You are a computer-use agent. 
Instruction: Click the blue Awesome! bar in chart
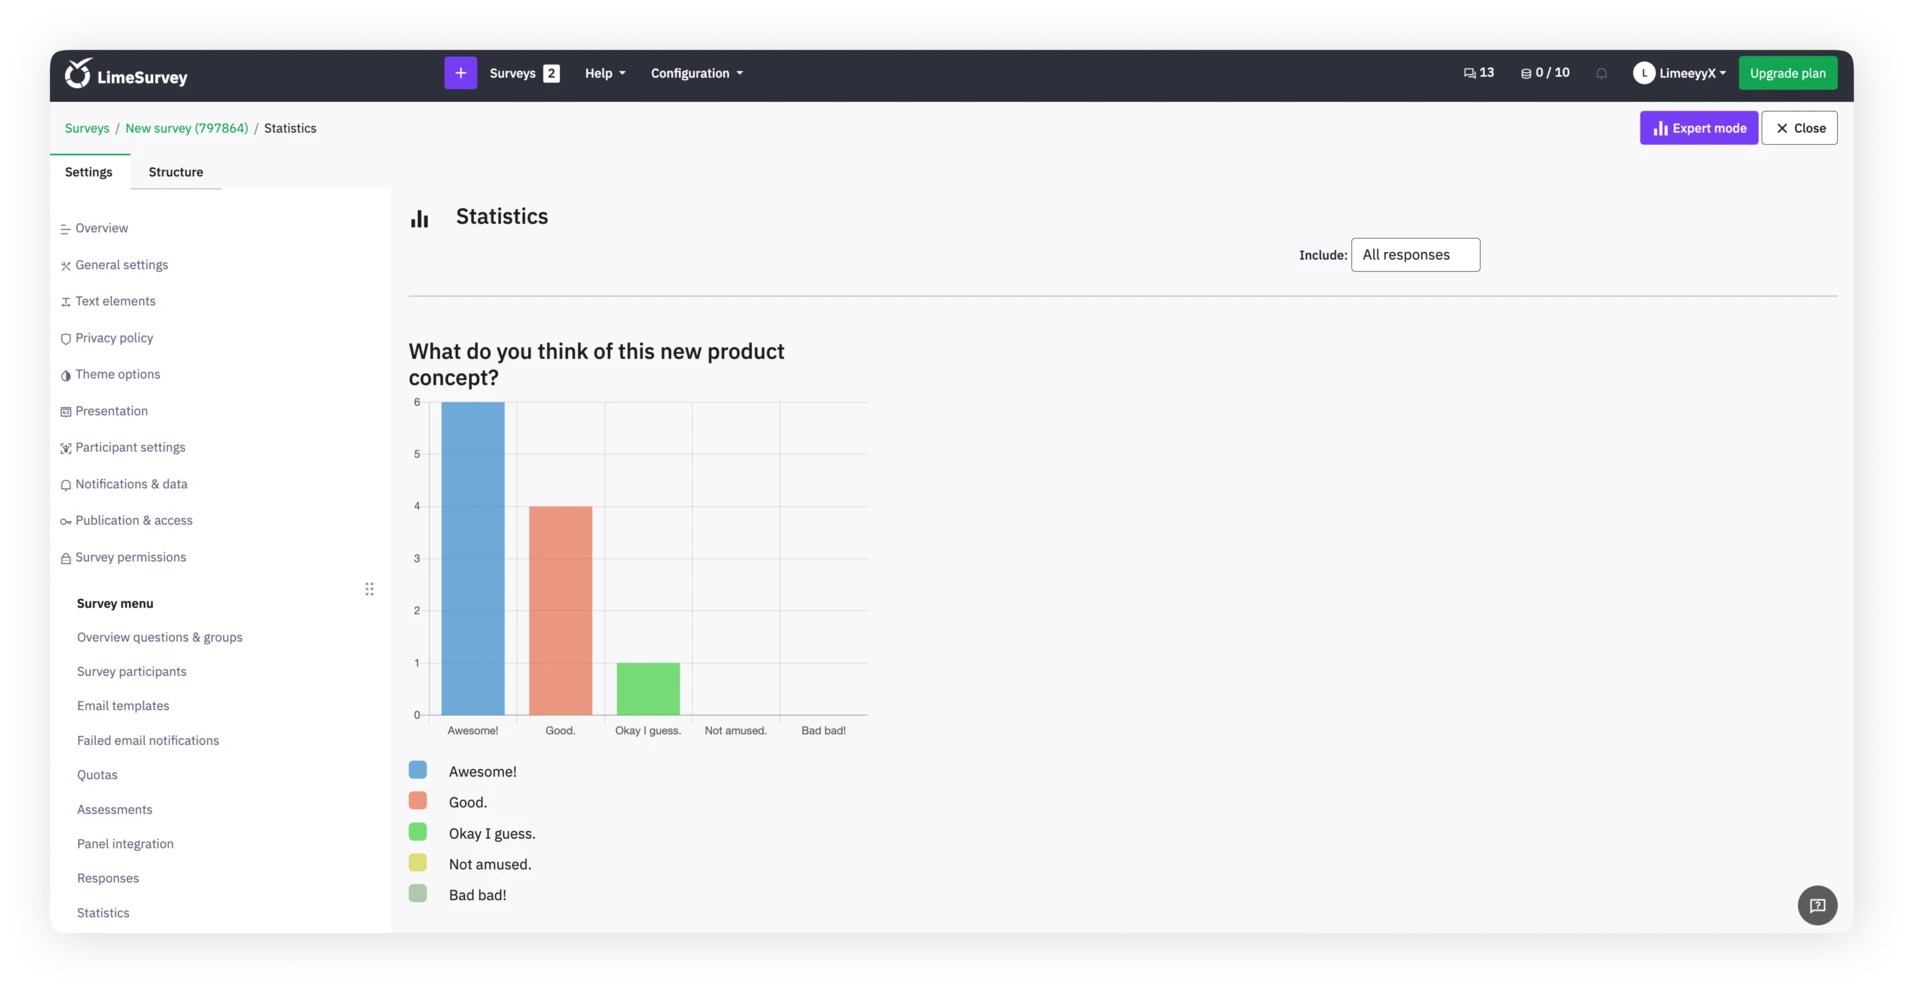pyautogui.click(x=473, y=558)
